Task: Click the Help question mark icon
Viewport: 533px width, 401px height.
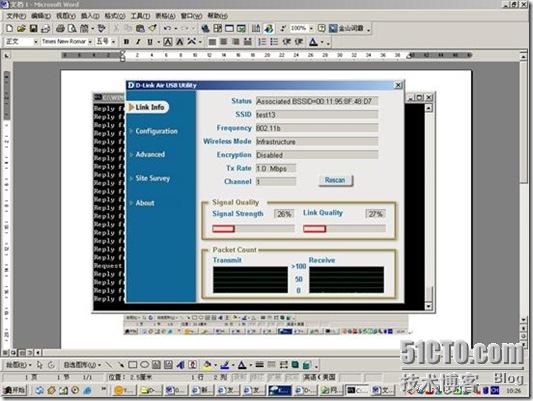Action: (x=322, y=29)
